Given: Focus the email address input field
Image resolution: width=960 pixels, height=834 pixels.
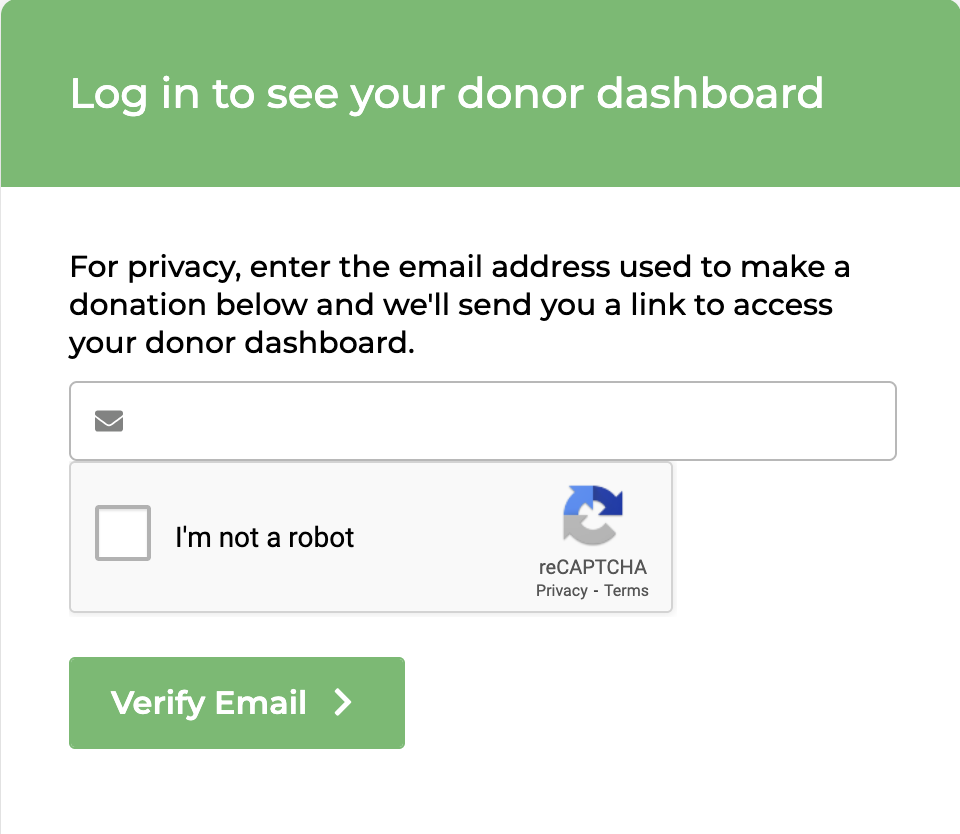Looking at the screenshot, I should pos(500,421).
